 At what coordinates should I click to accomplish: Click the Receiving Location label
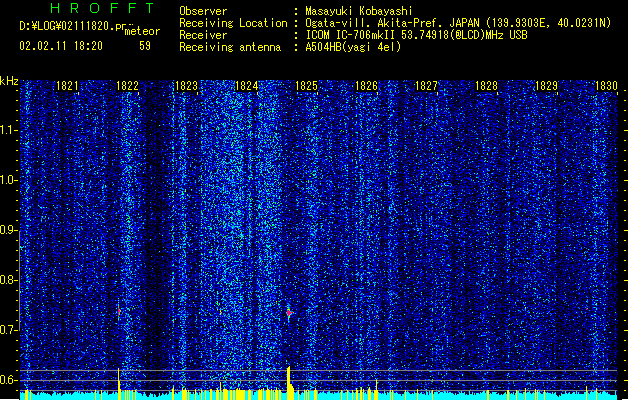tap(233, 23)
